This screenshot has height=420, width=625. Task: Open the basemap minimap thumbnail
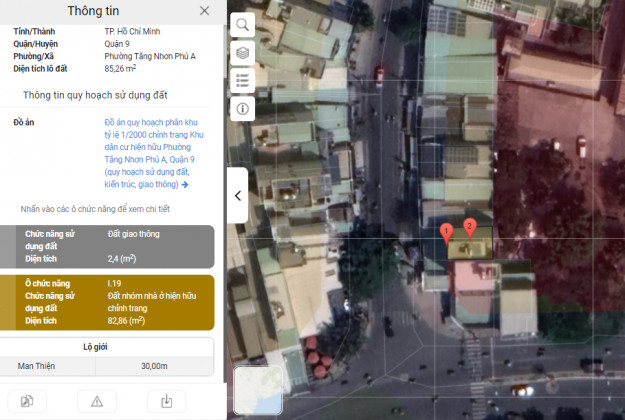(x=258, y=391)
